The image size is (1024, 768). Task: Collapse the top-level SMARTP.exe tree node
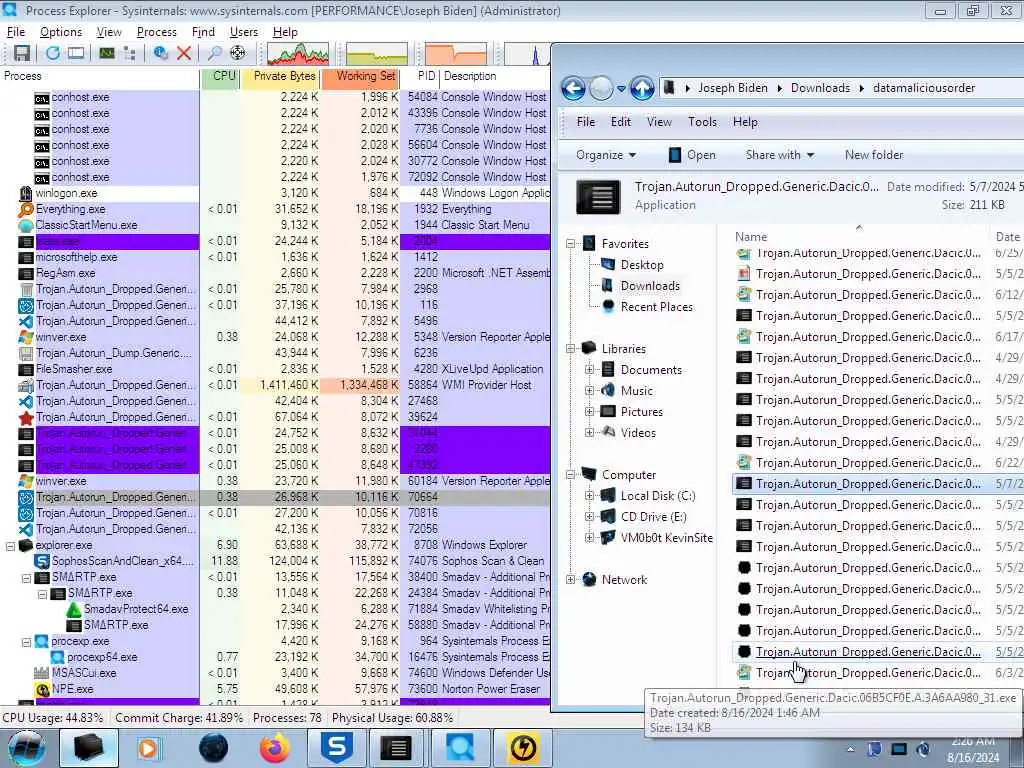pos(26,578)
